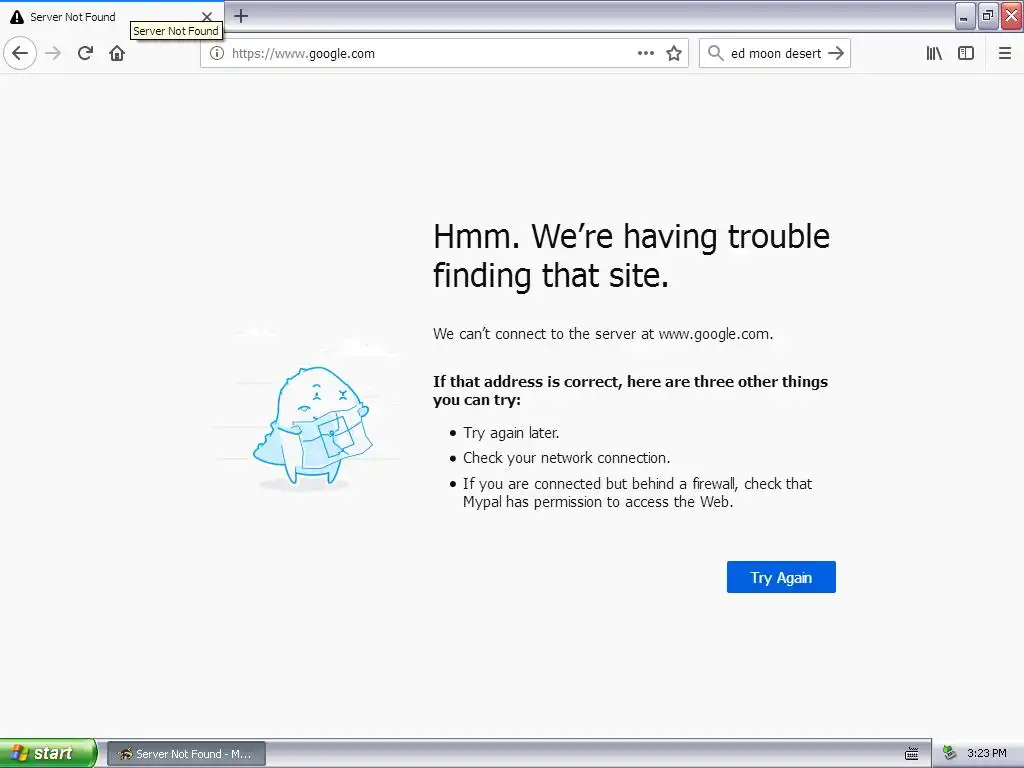Click the Try Again button

point(781,577)
